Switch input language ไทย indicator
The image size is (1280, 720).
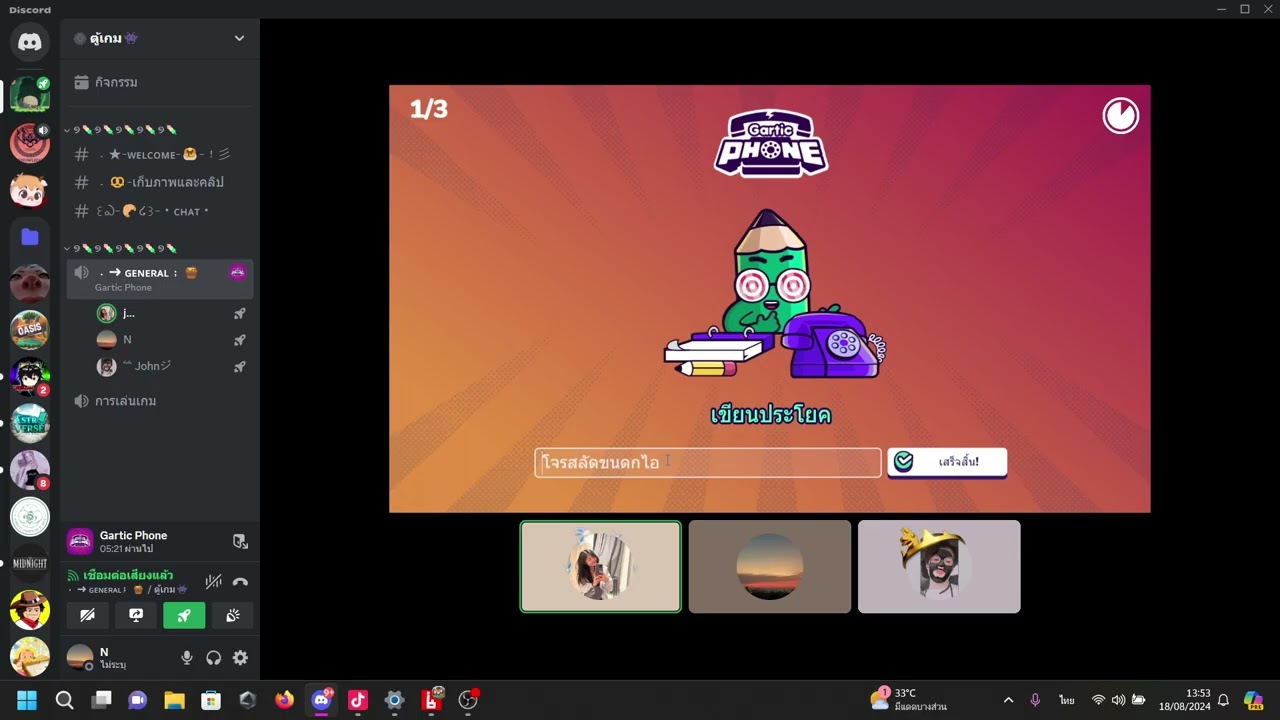point(1067,700)
